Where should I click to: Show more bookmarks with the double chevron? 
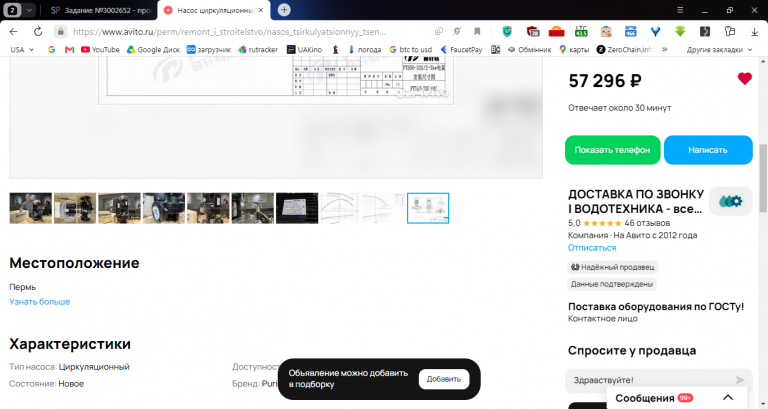tap(665, 49)
